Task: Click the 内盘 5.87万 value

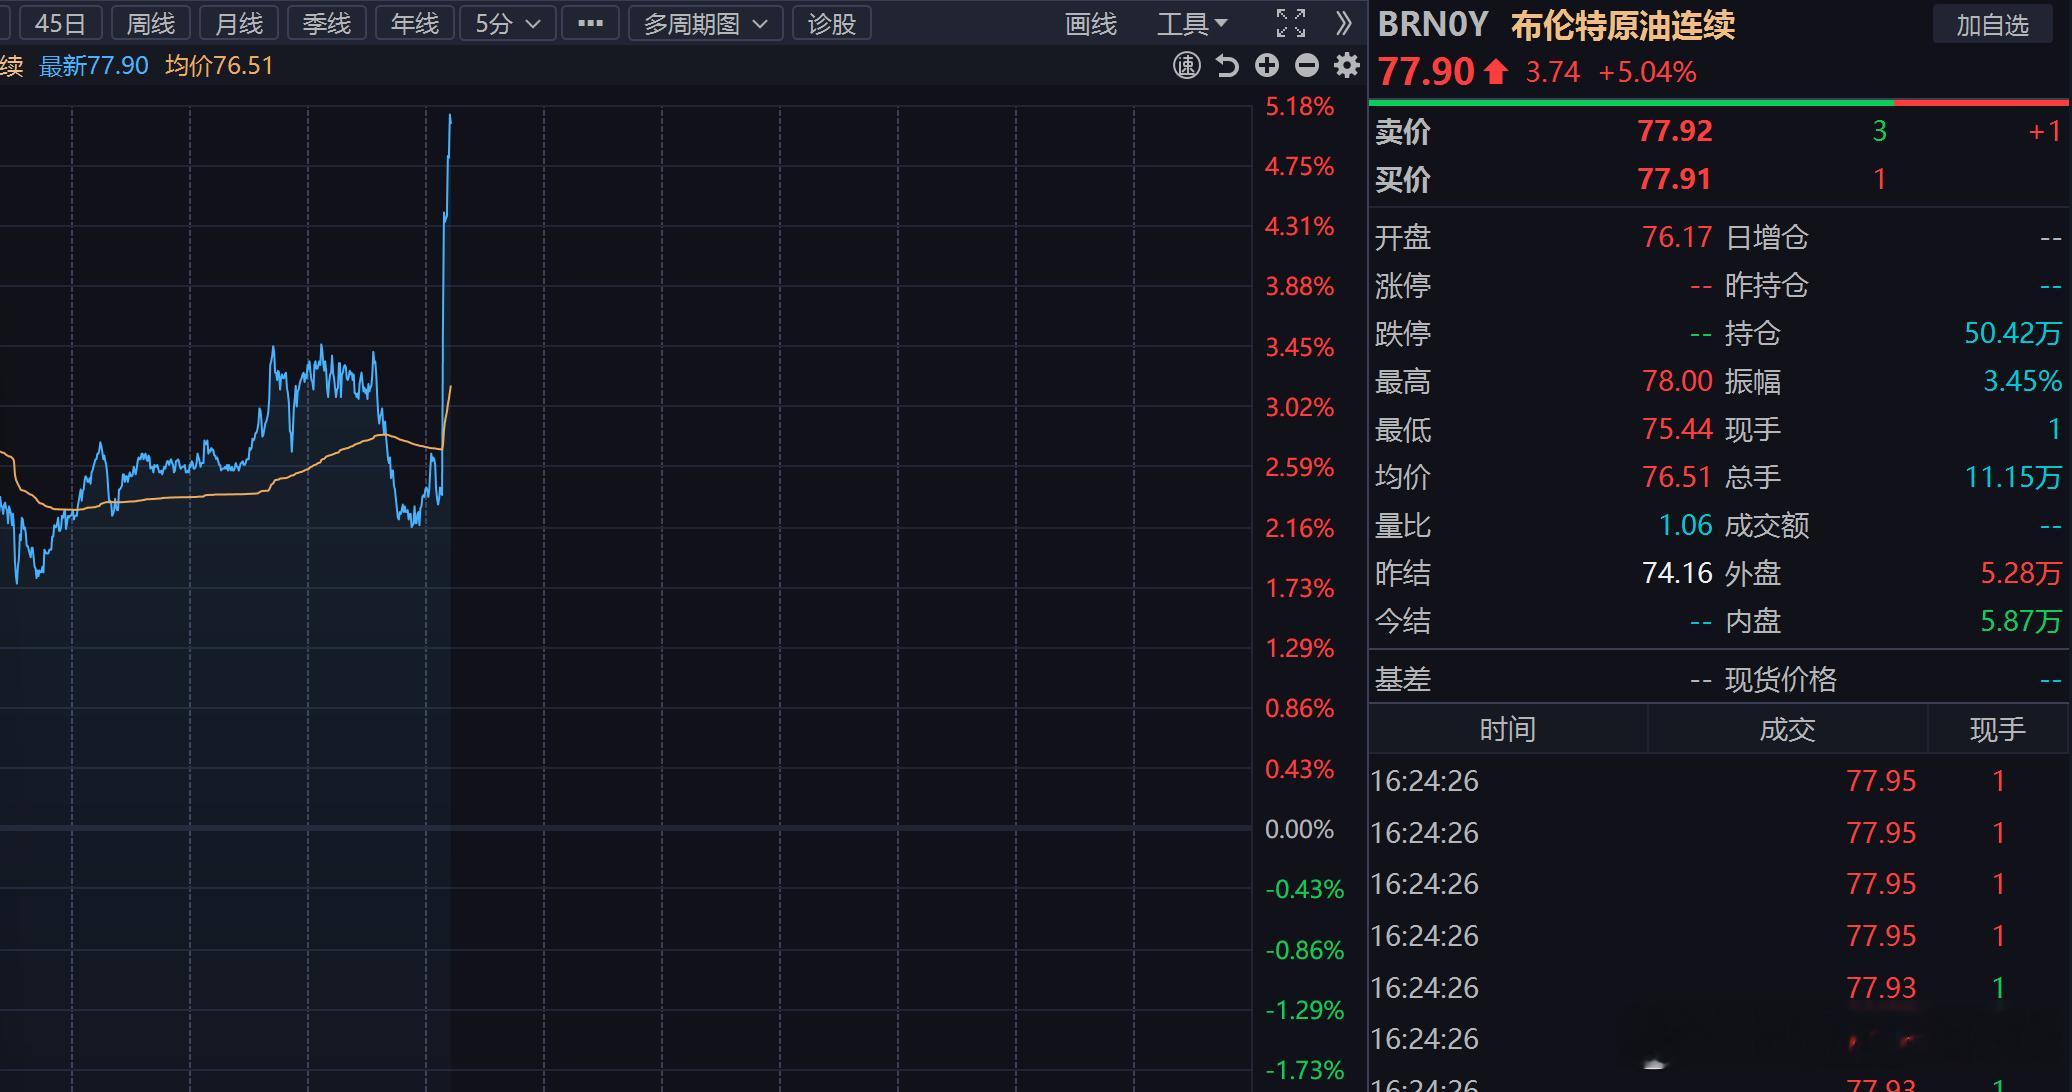Action: pyautogui.click(x=2020, y=621)
